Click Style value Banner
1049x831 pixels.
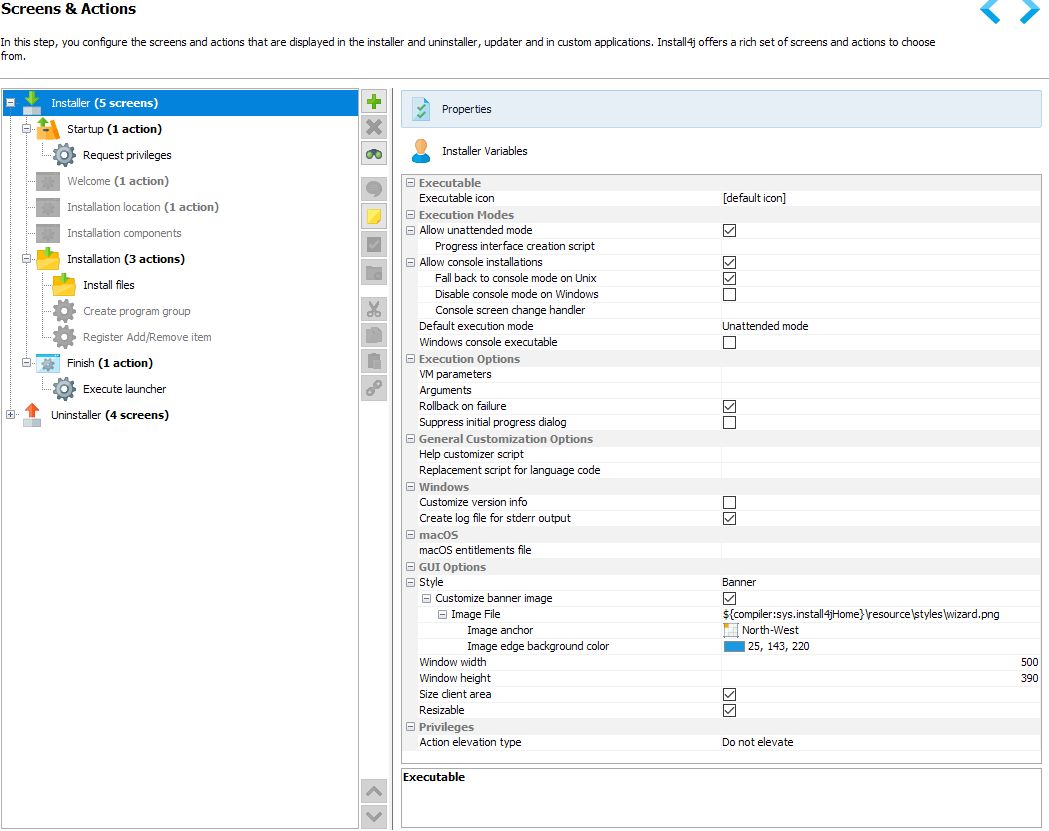tap(739, 582)
